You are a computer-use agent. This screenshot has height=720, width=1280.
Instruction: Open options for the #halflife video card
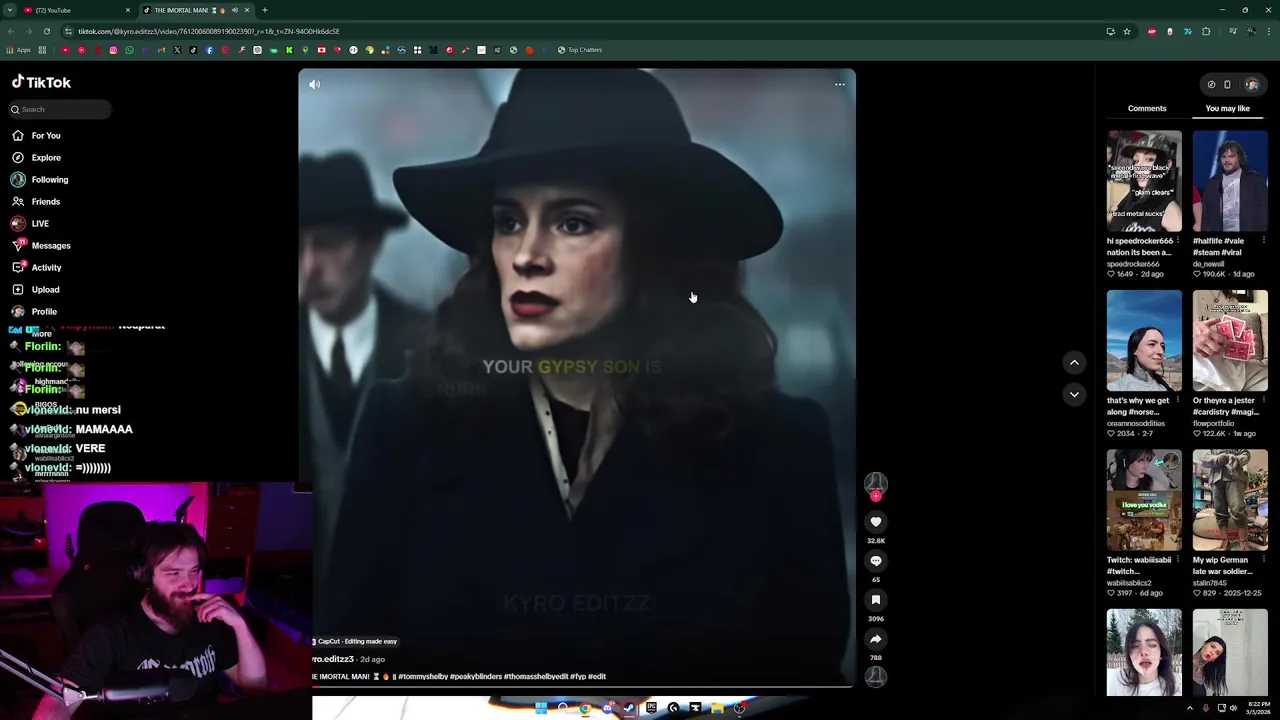click(1264, 241)
